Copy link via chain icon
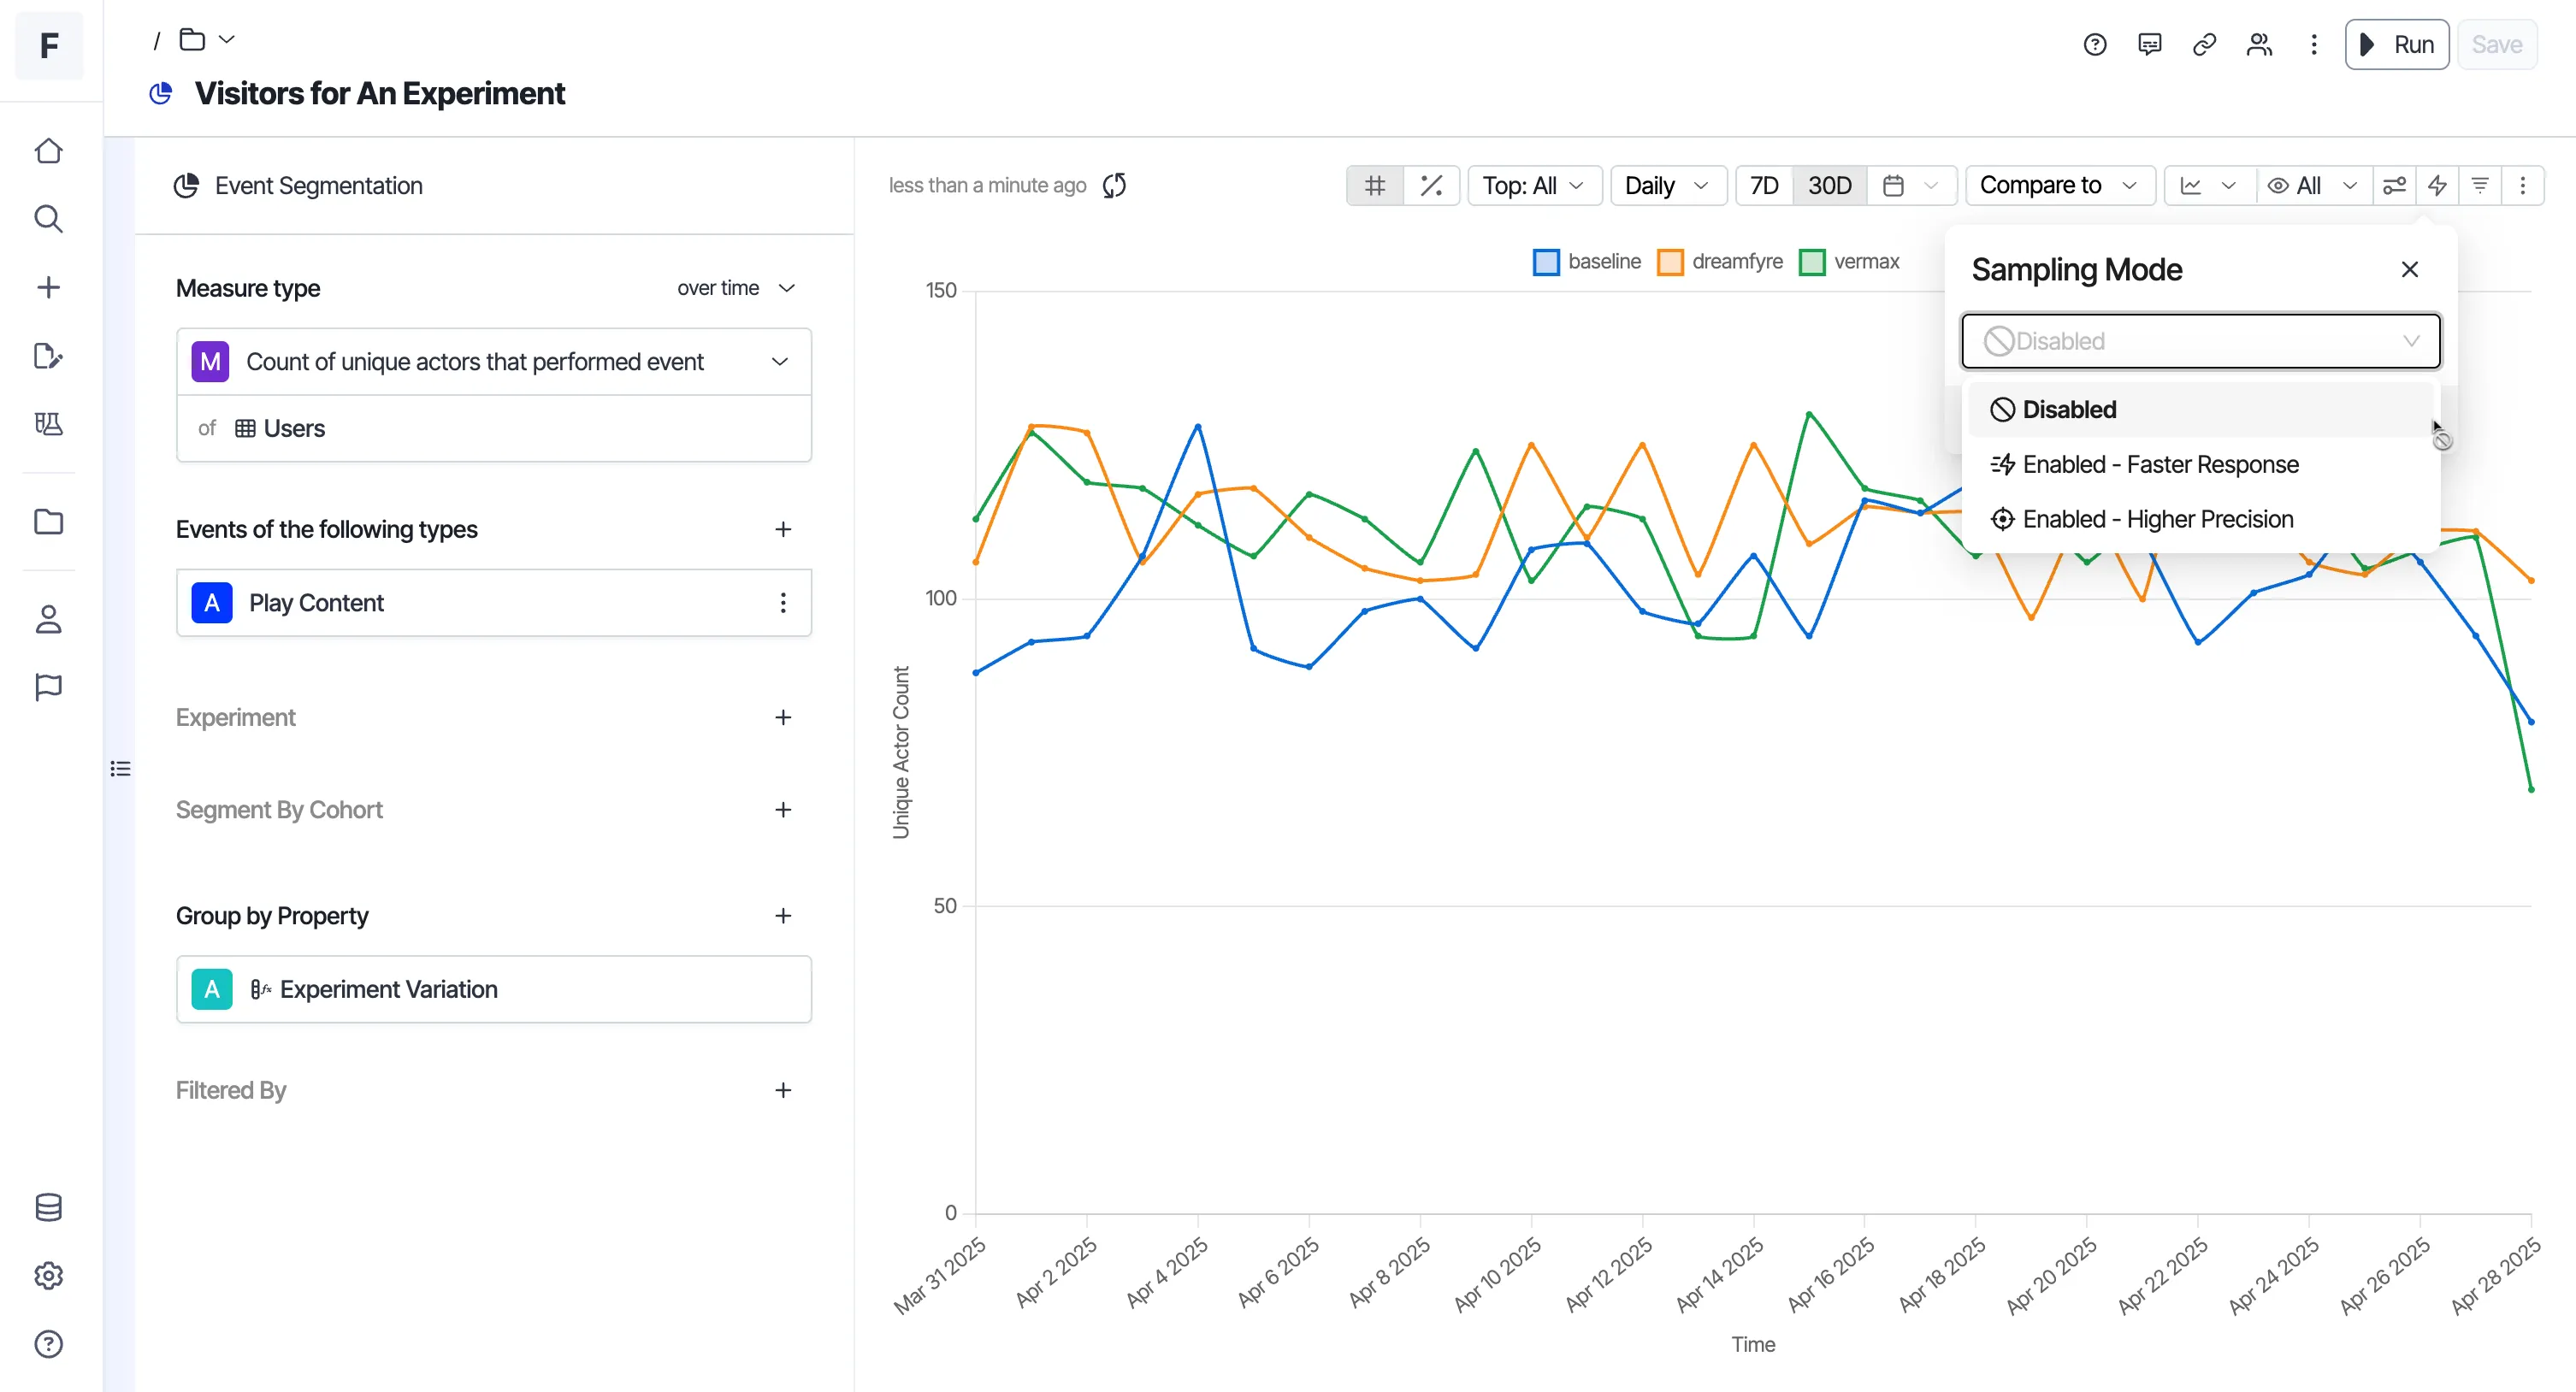2576x1392 pixels. (x=2204, y=45)
